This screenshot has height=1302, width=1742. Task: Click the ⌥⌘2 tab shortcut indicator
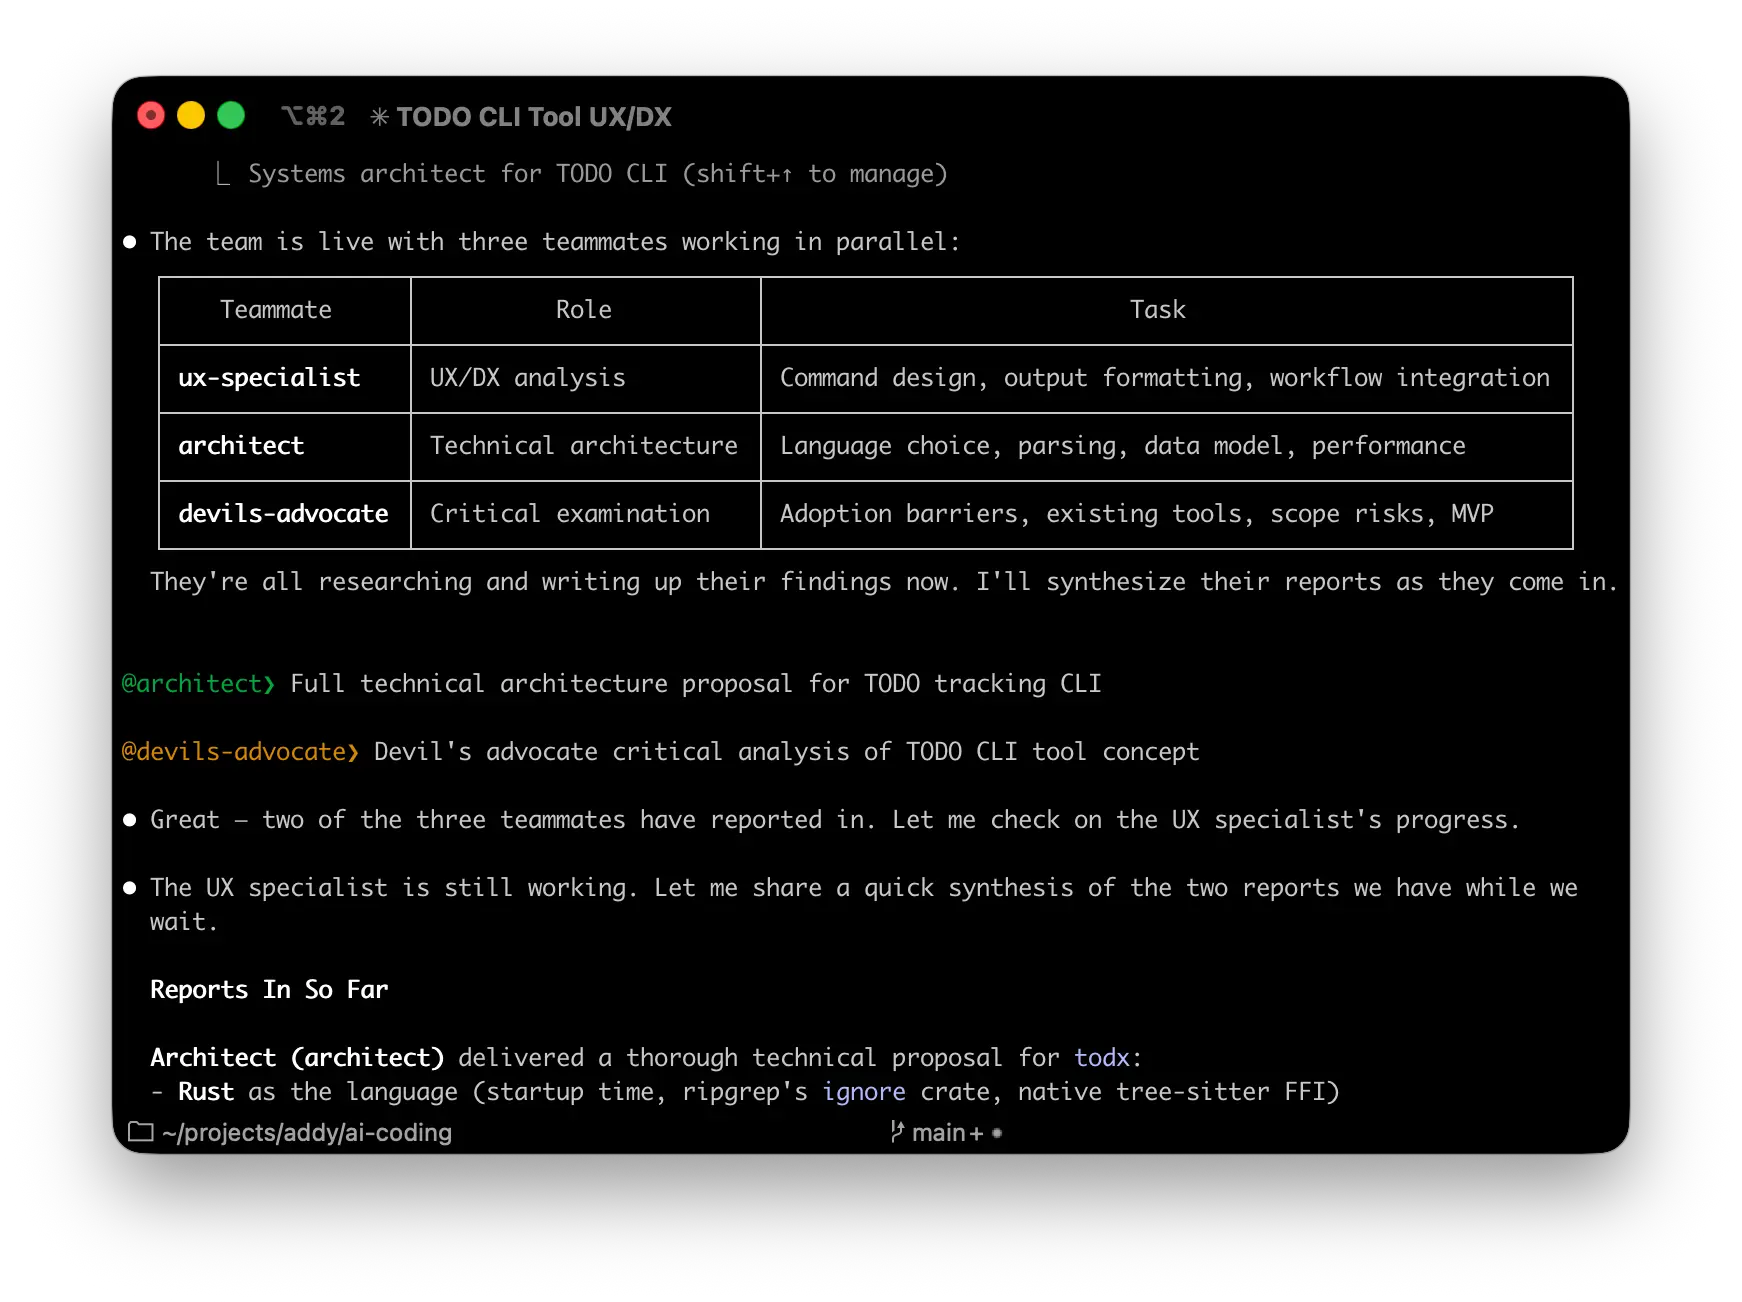(311, 116)
